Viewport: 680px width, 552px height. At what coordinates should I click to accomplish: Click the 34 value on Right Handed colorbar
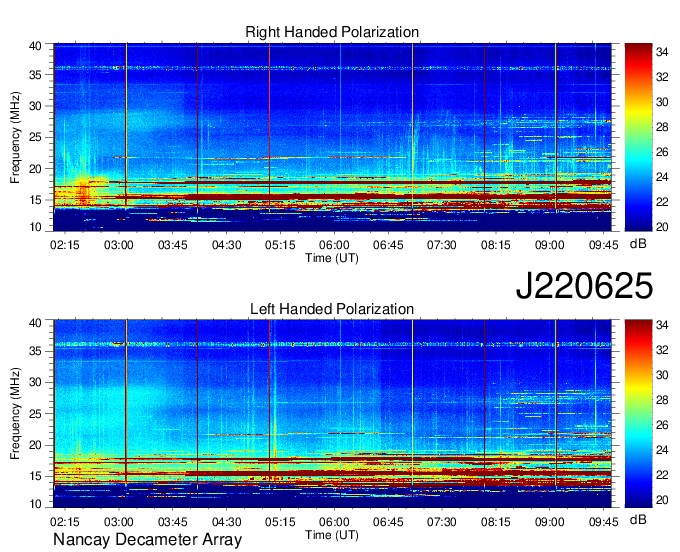click(662, 52)
